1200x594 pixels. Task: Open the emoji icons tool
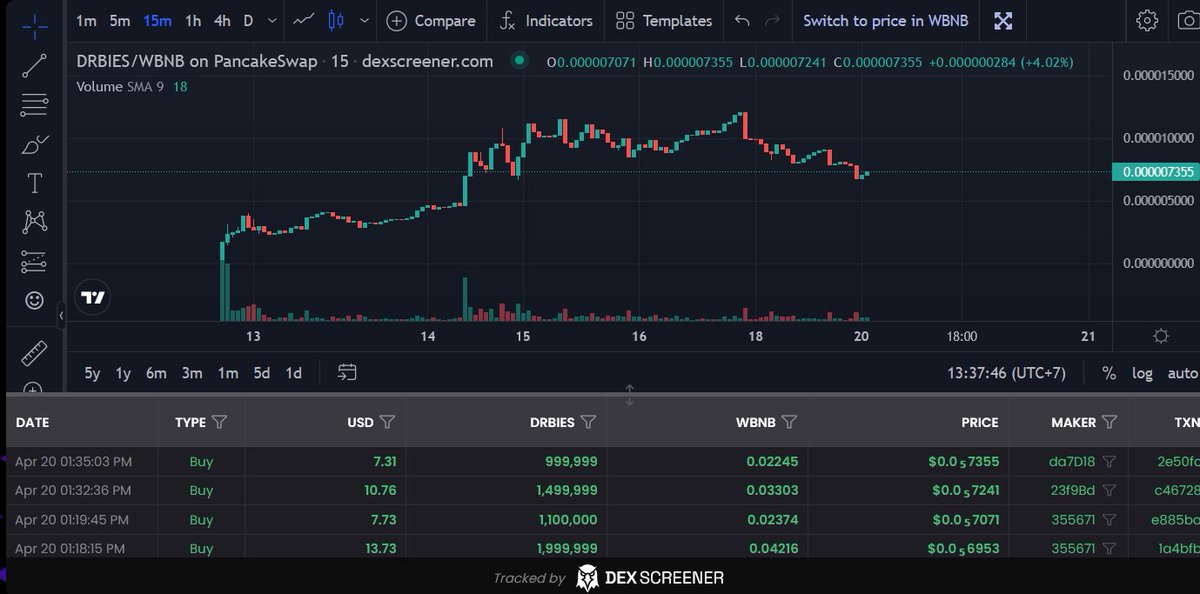coord(34,300)
